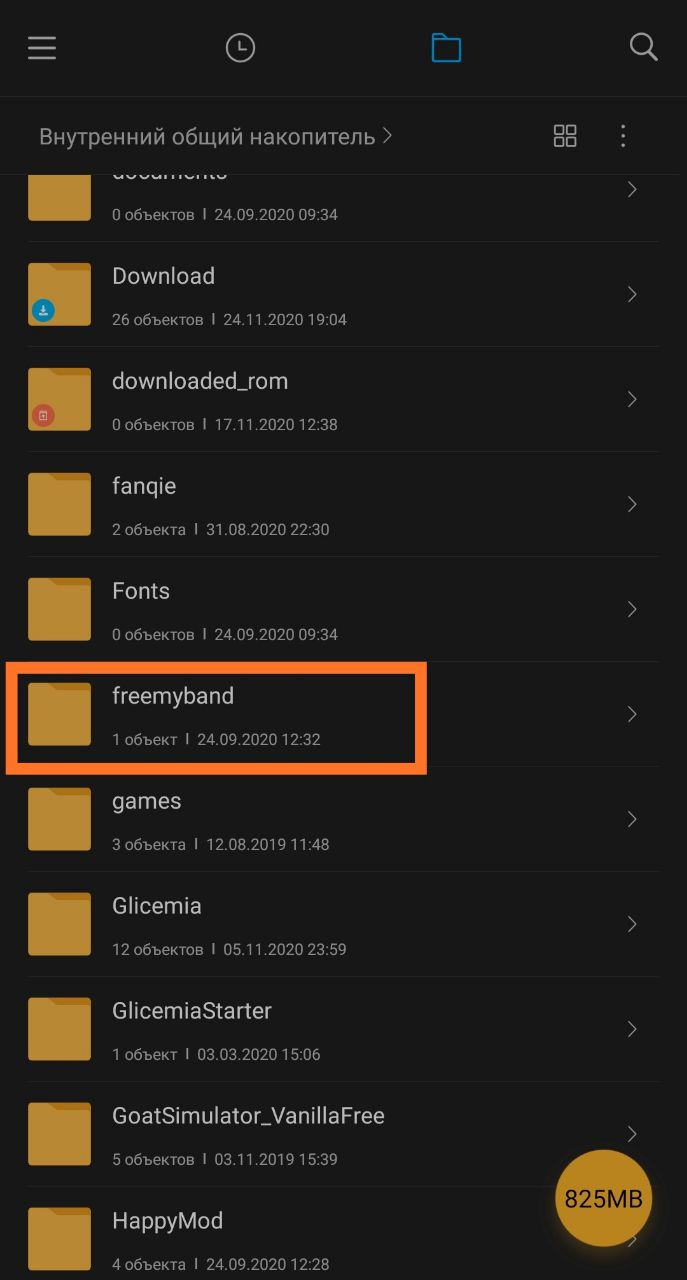687x1280 pixels.
Task: Open the downloaded_rom folder icon
Action: [59, 399]
